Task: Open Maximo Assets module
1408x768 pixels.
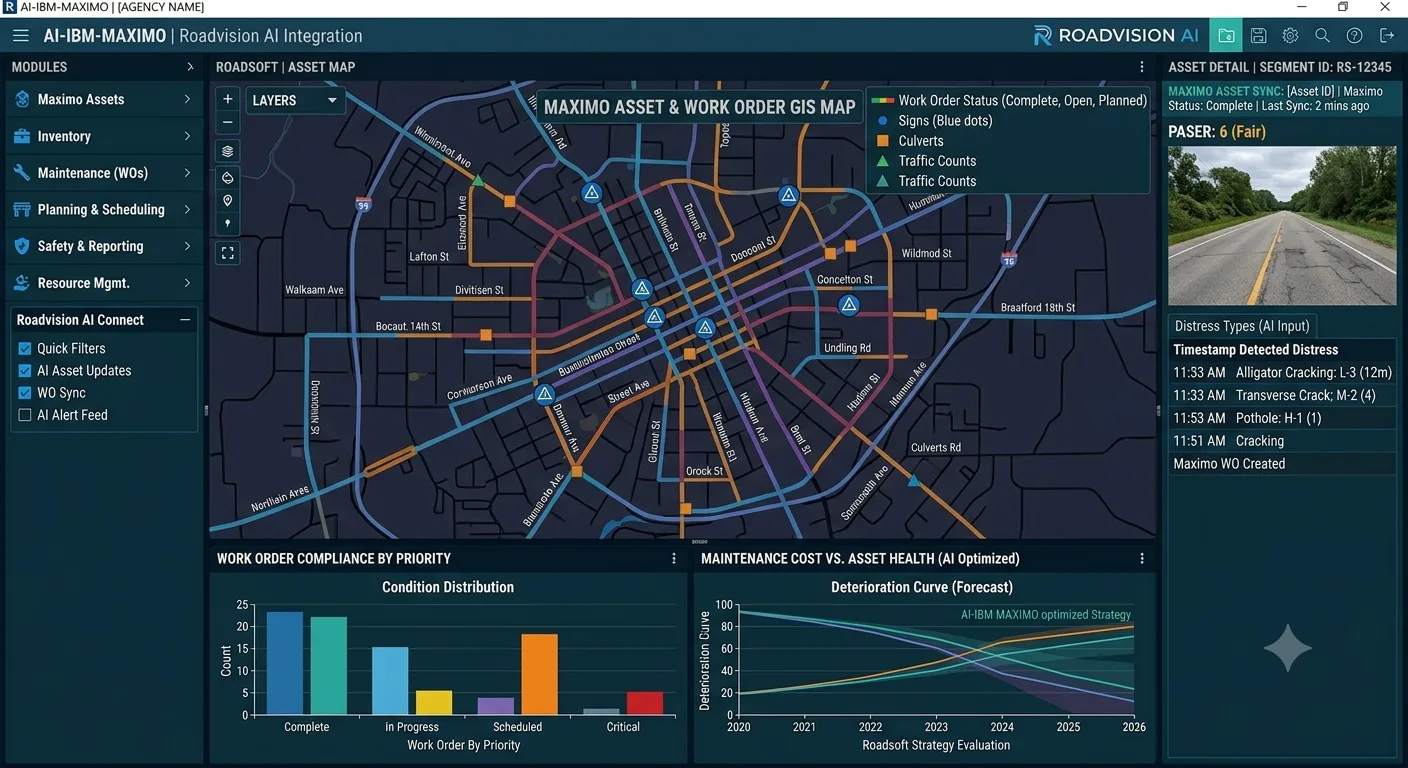Action: pyautogui.click(x=104, y=99)
